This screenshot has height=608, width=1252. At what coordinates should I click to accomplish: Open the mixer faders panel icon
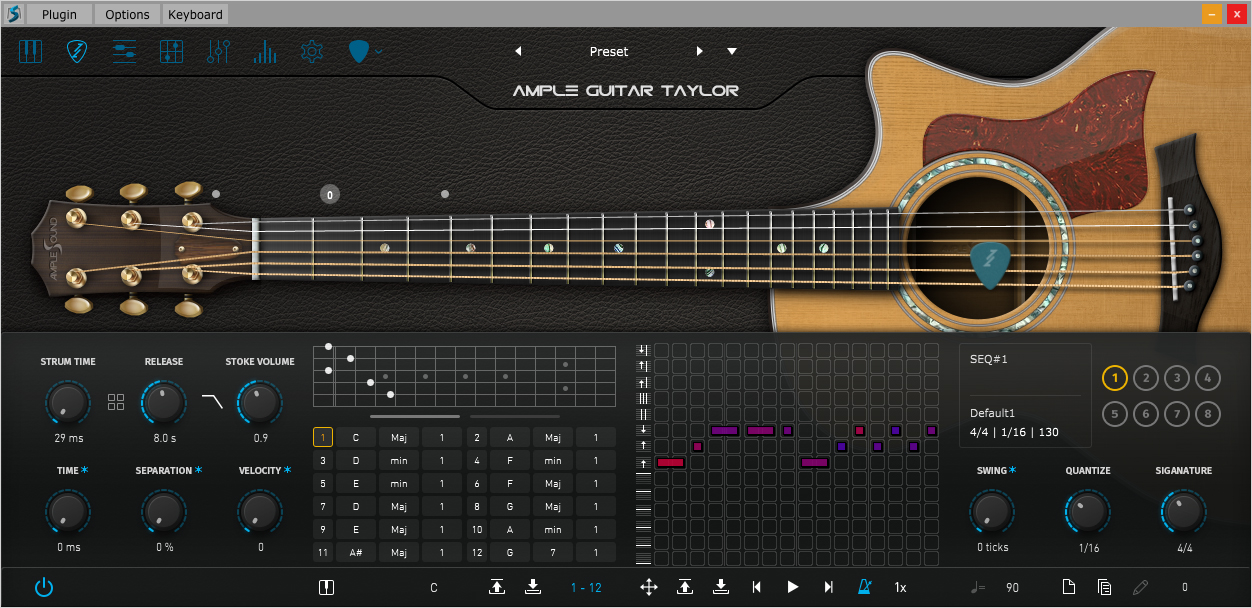pos(218,52)
